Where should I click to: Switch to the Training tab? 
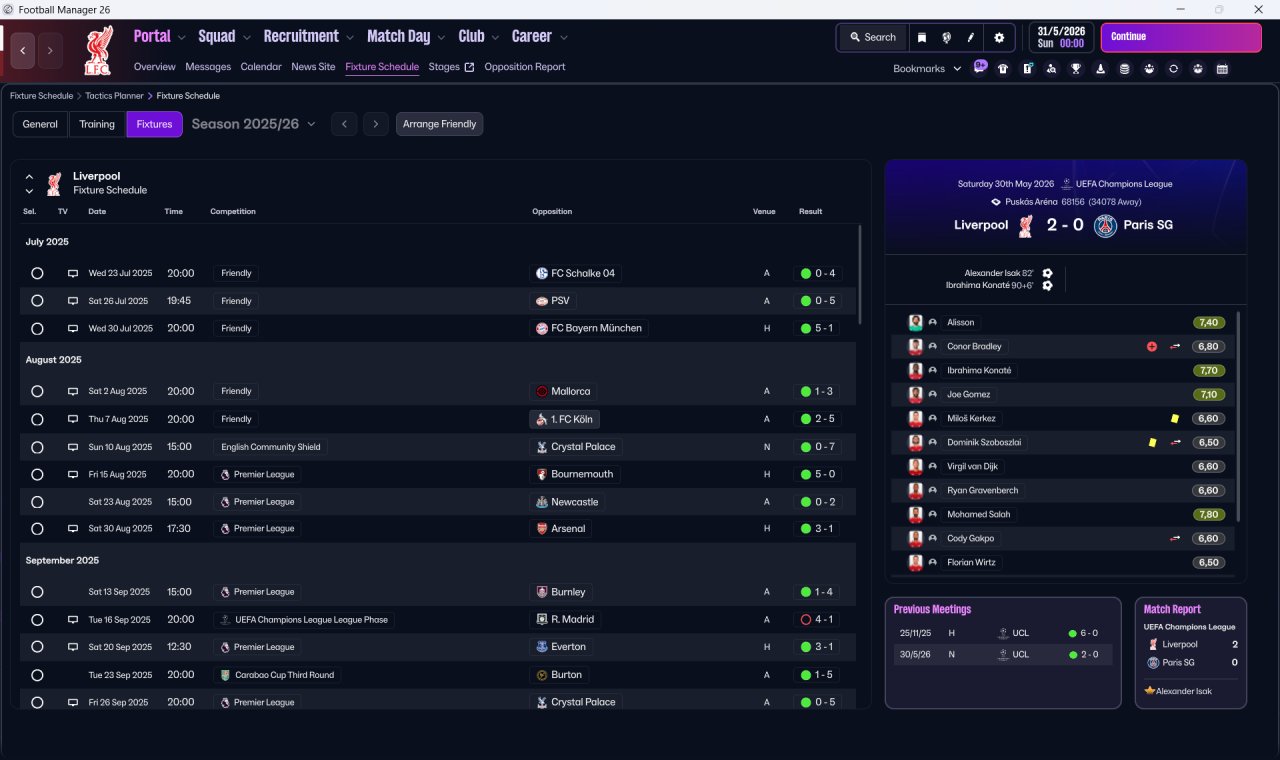click(x=97, y=124)
